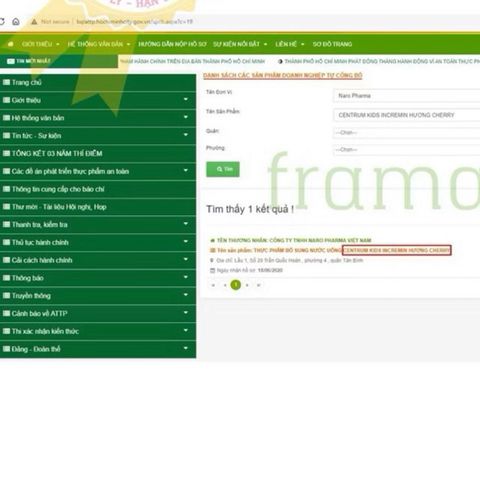480x480 pixels.
Task: Click the browser home button icon
Action: point(15,22)
